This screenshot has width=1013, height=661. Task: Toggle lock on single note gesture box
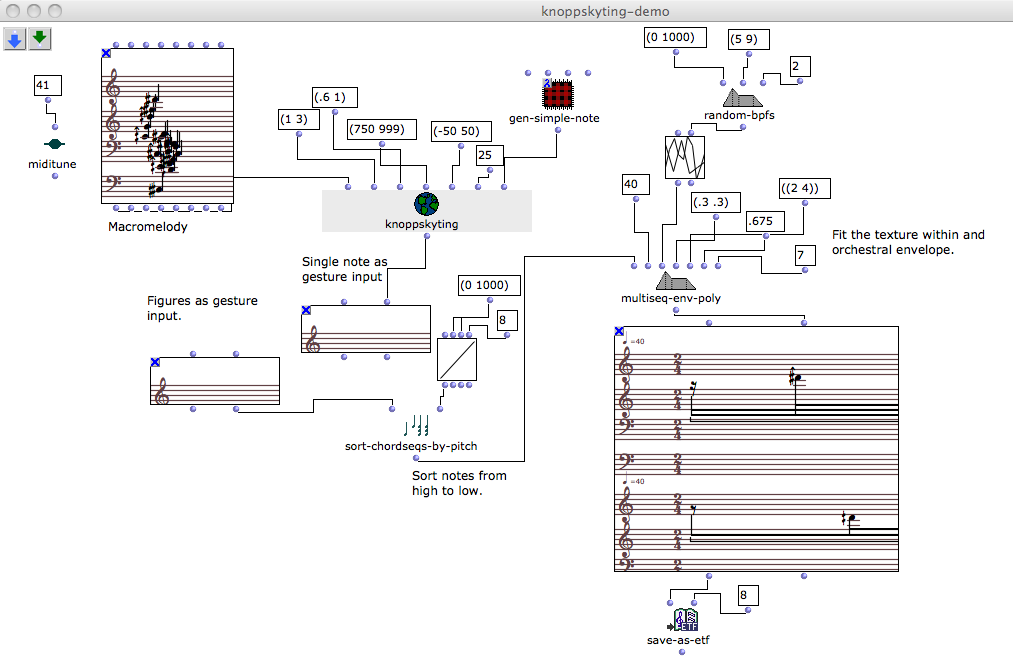click(307, 312)
